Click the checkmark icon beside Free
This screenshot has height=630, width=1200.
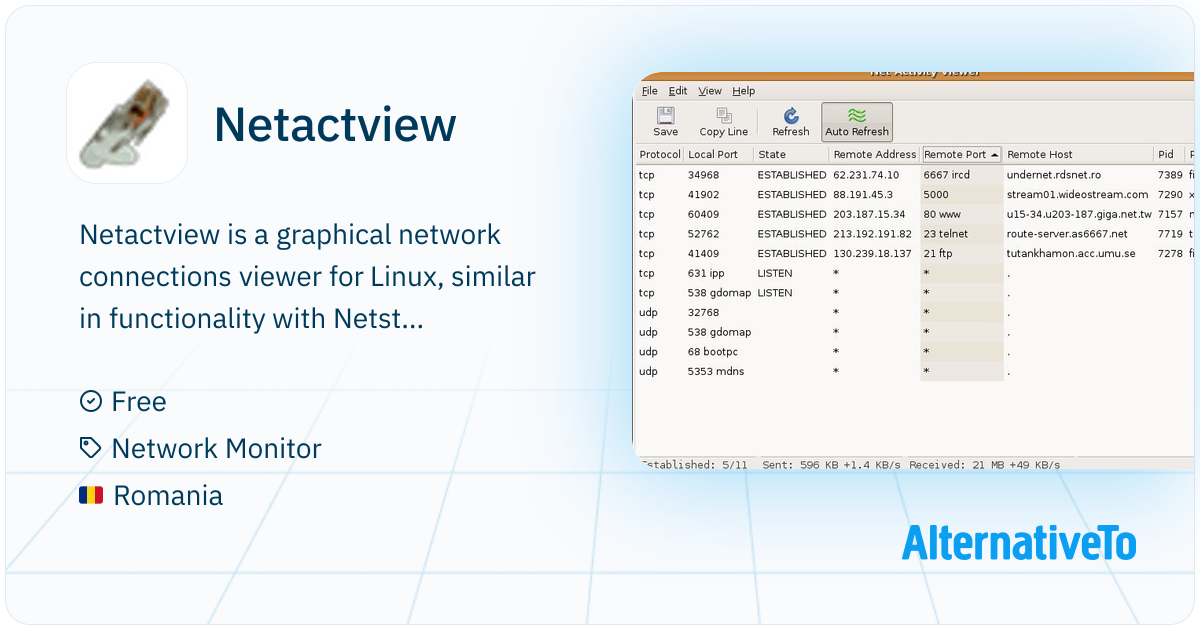coord(91,401)
